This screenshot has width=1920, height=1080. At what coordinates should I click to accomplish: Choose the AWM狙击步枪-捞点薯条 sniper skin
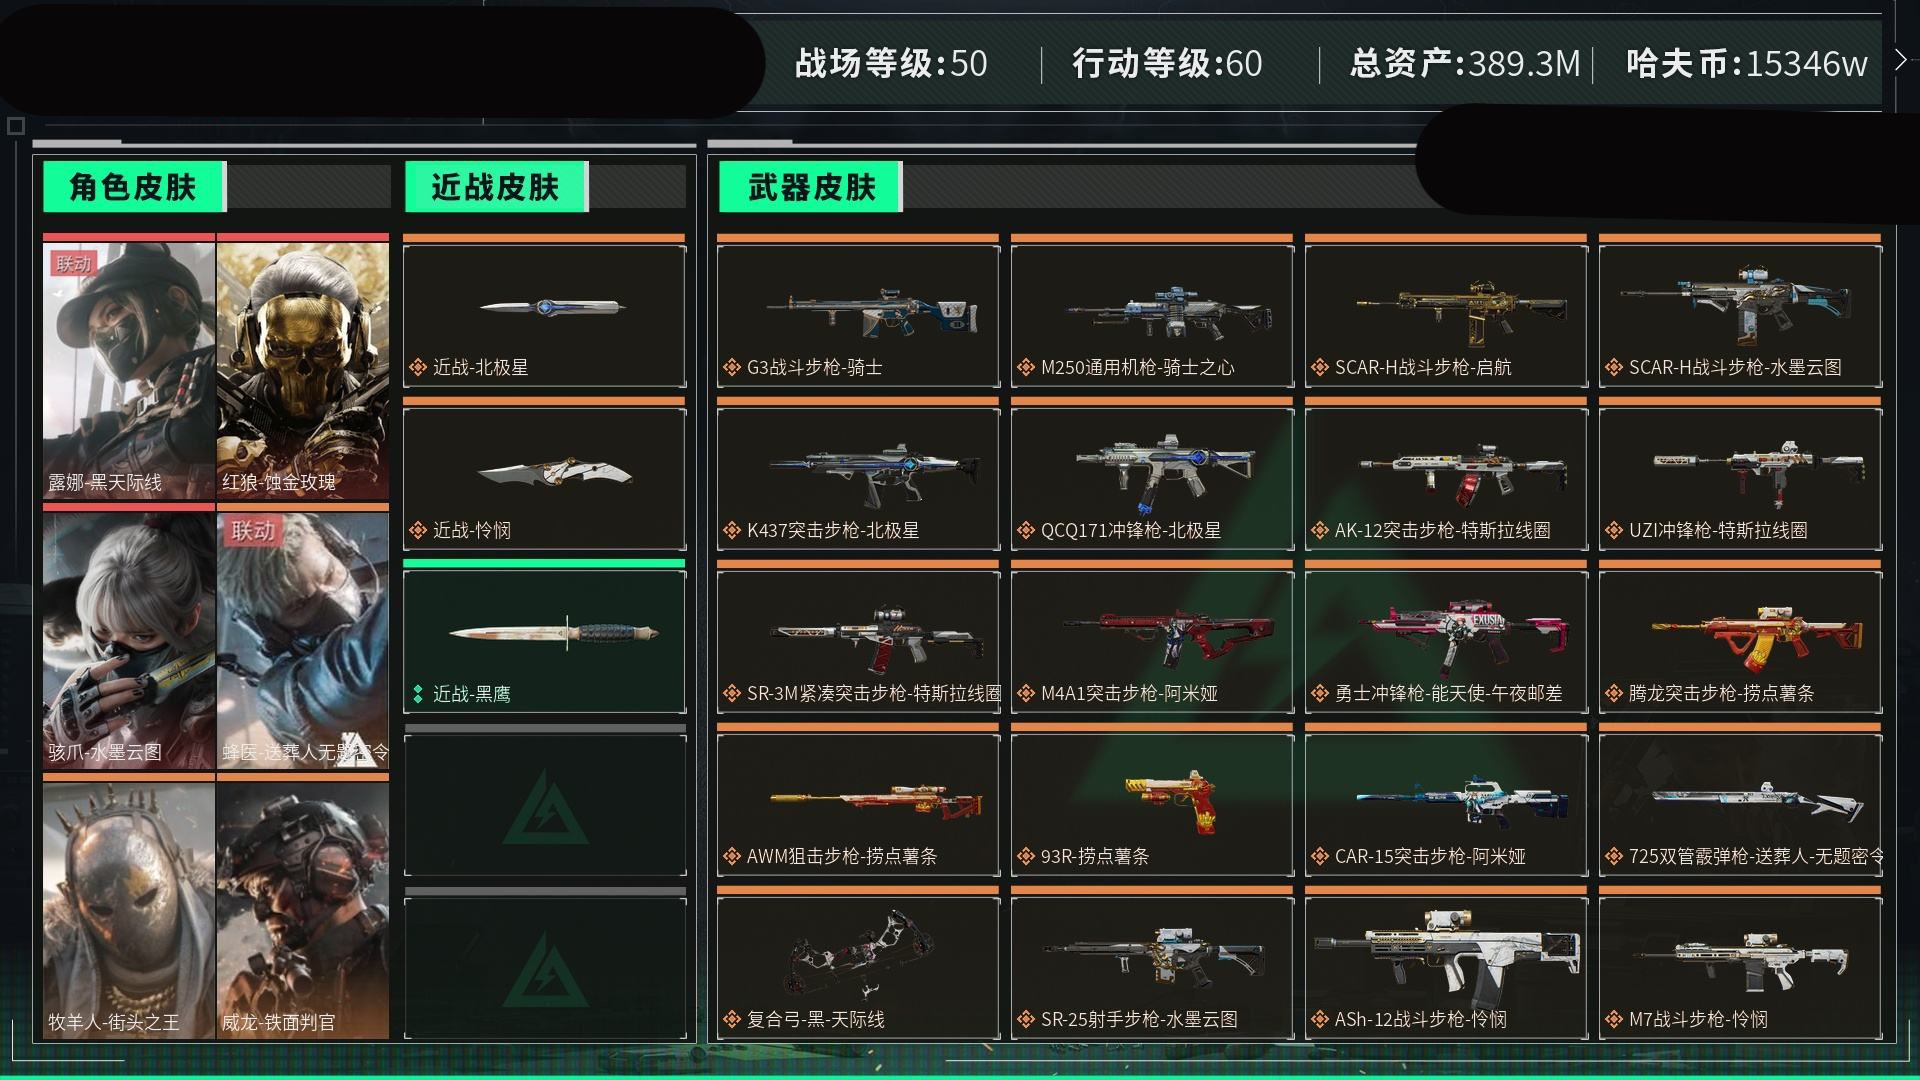pyautogui.click(x=858, y=805)
